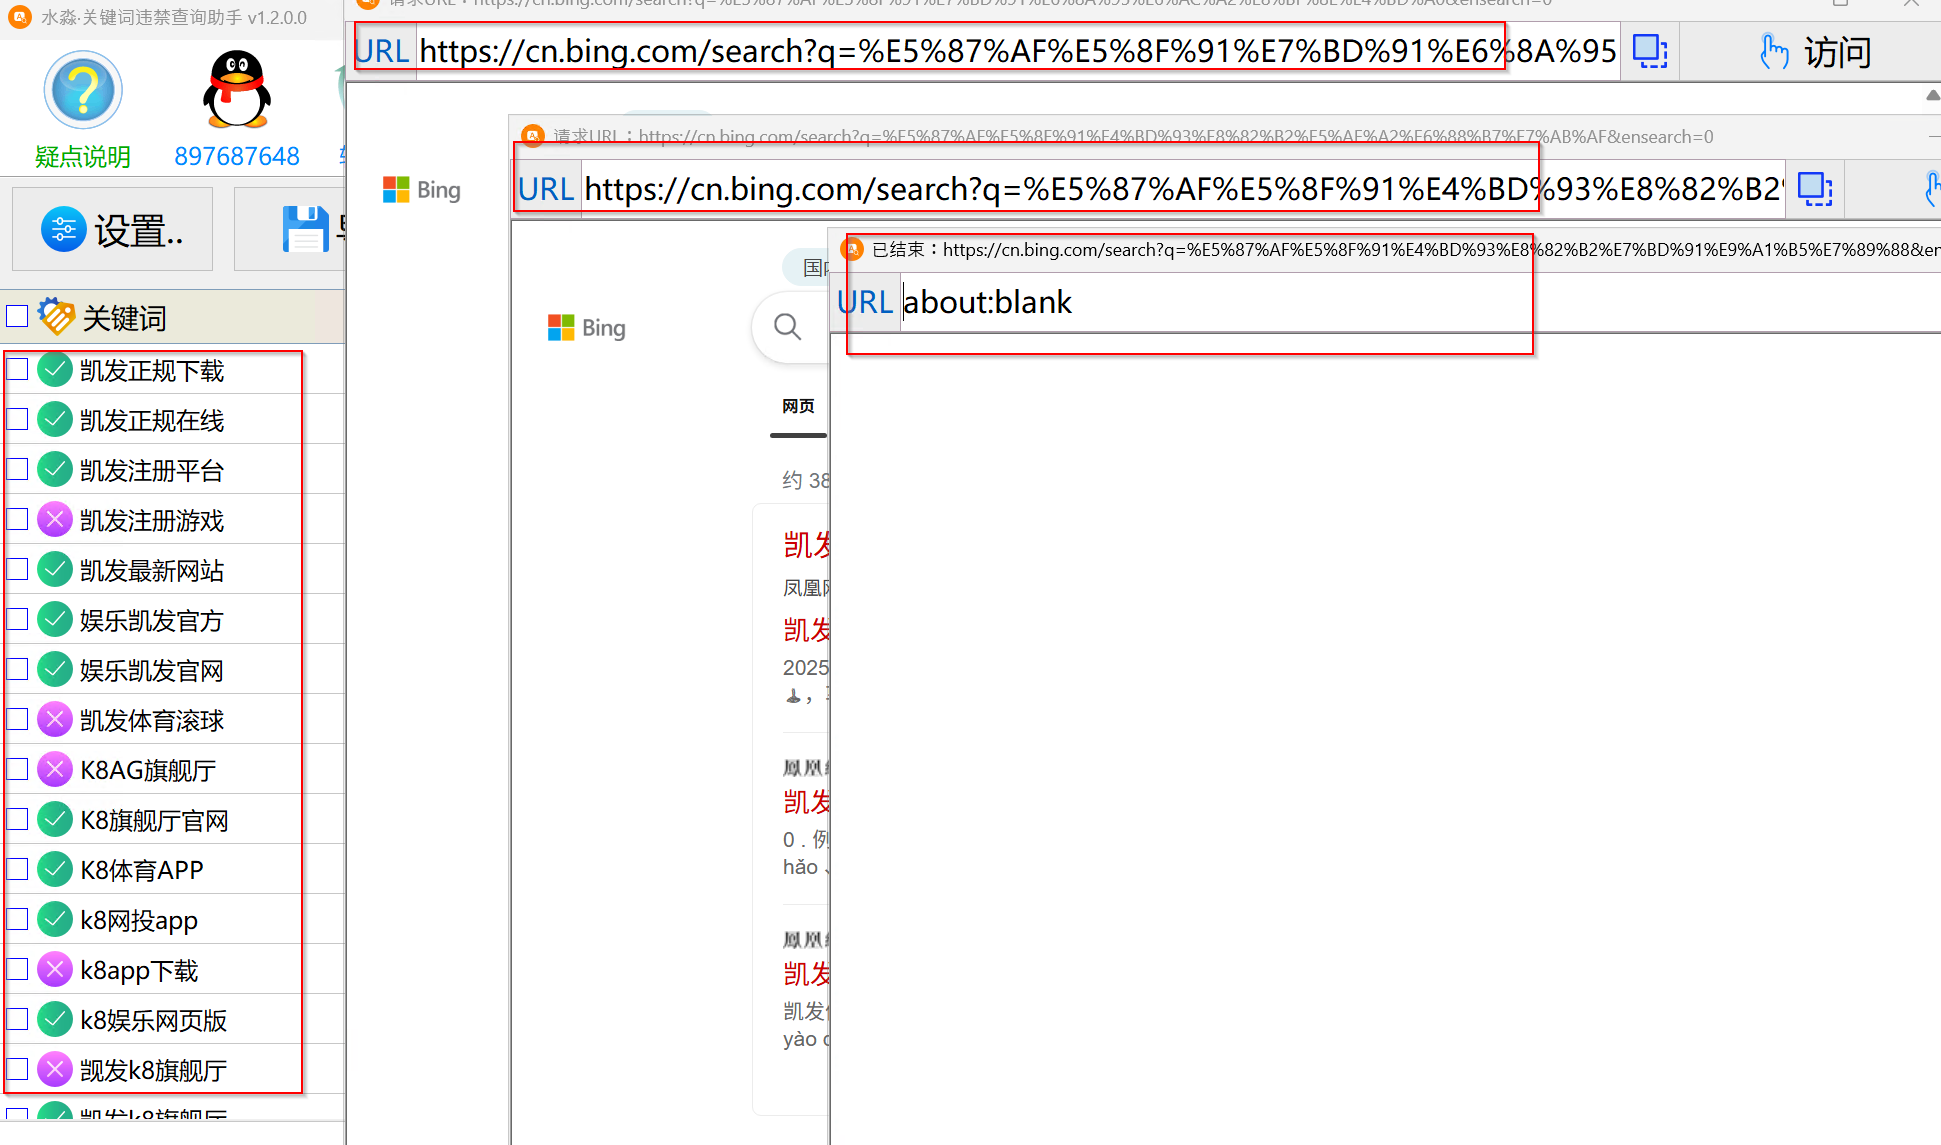
Task: Click the keyword text 娱乐凯发官网
Action: 152,671
